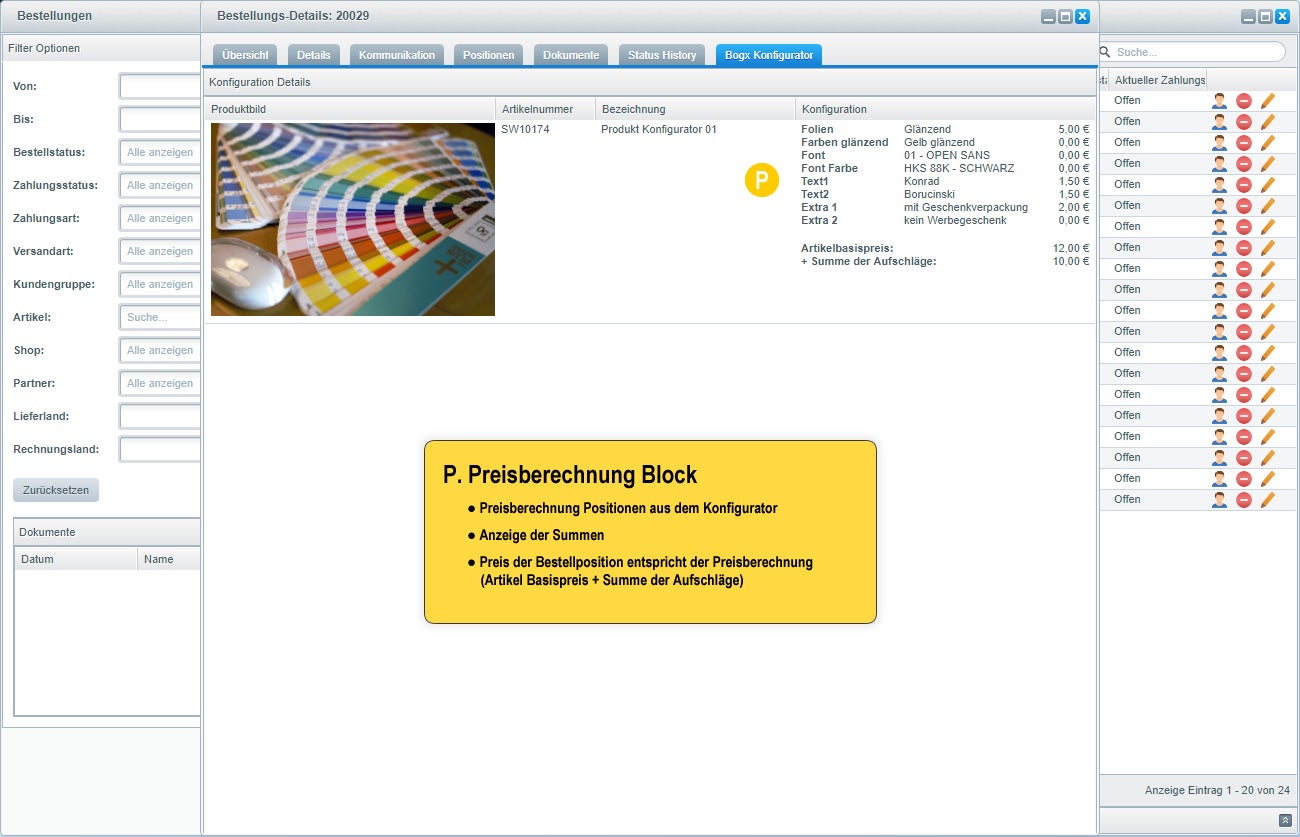
Task: Click the Filter Optionen panel header
Action: point(103,48)
